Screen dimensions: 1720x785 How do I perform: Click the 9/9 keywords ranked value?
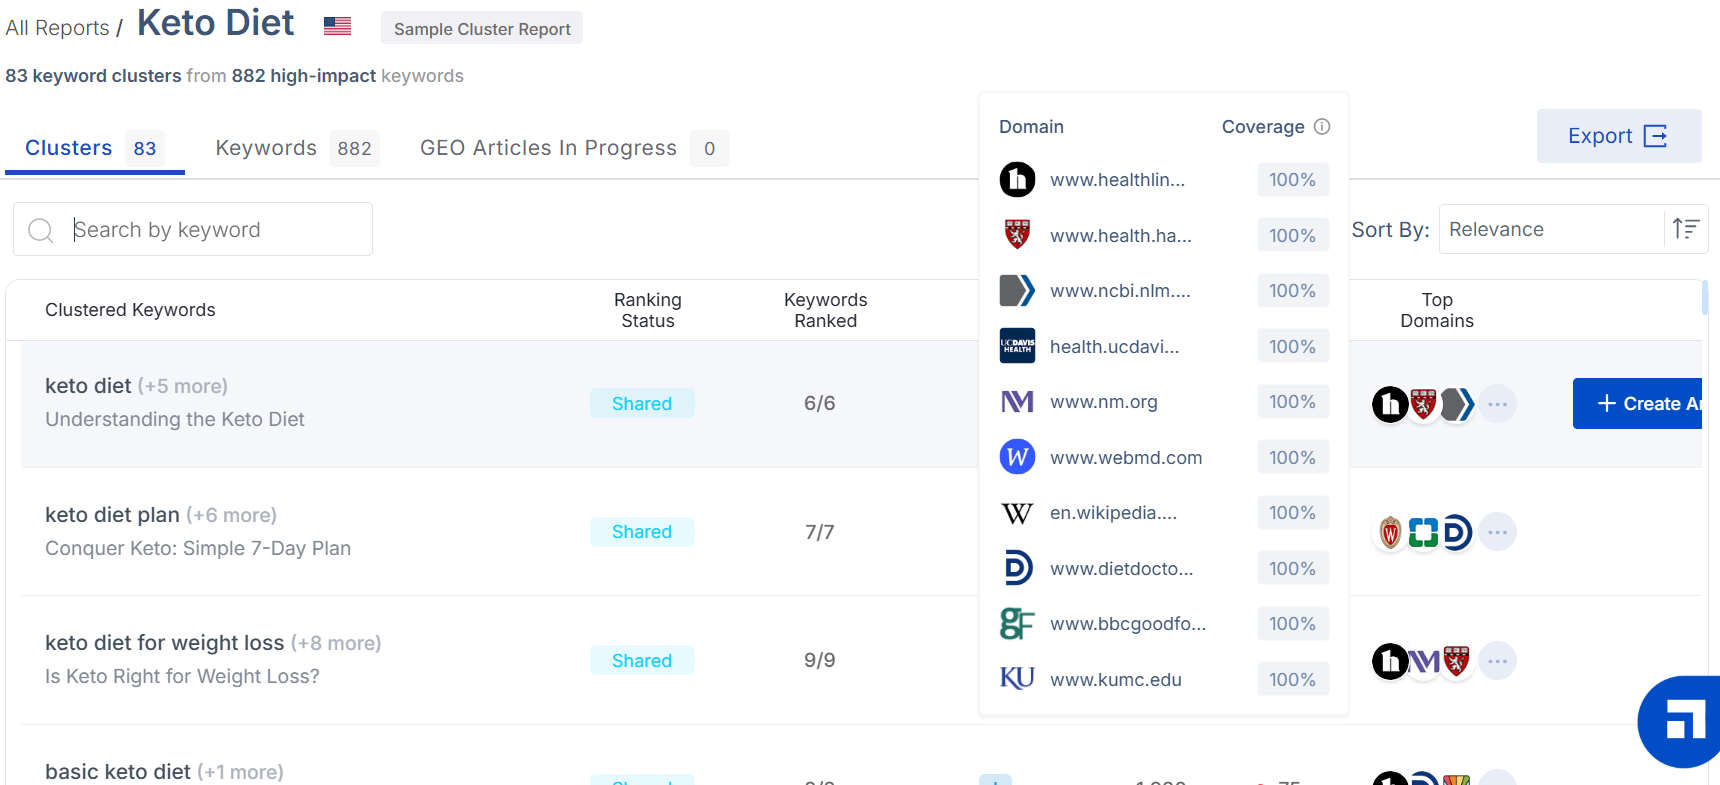[x=820, y=660]
